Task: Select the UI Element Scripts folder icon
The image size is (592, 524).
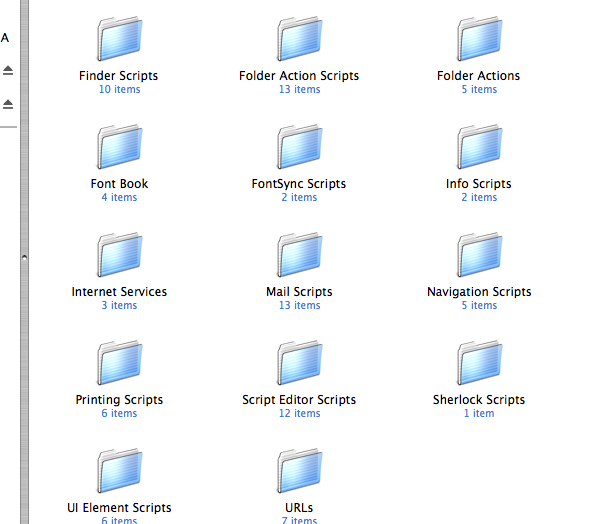Action: (120, 470)
